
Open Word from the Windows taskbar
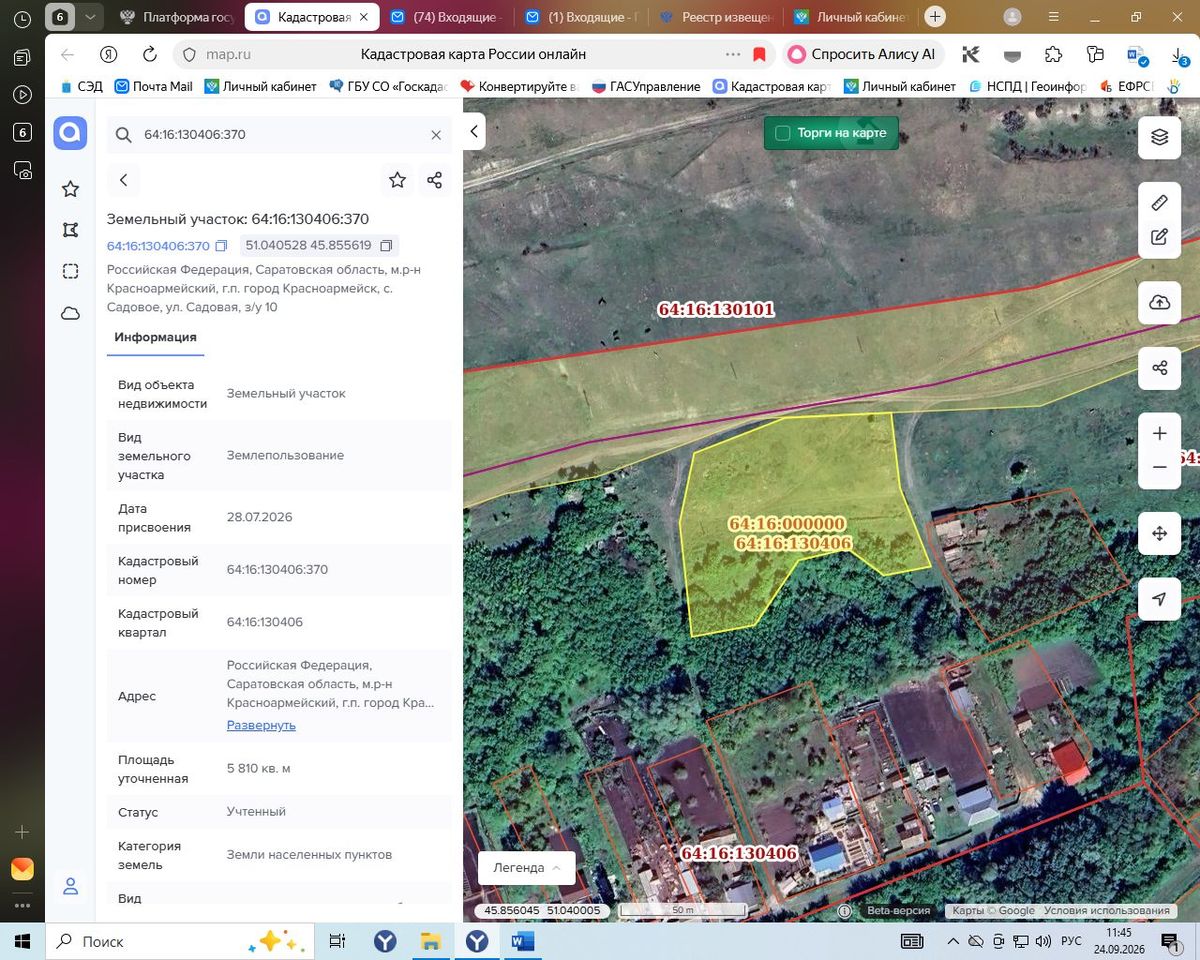pyautogui.click(x=522, y=941)
